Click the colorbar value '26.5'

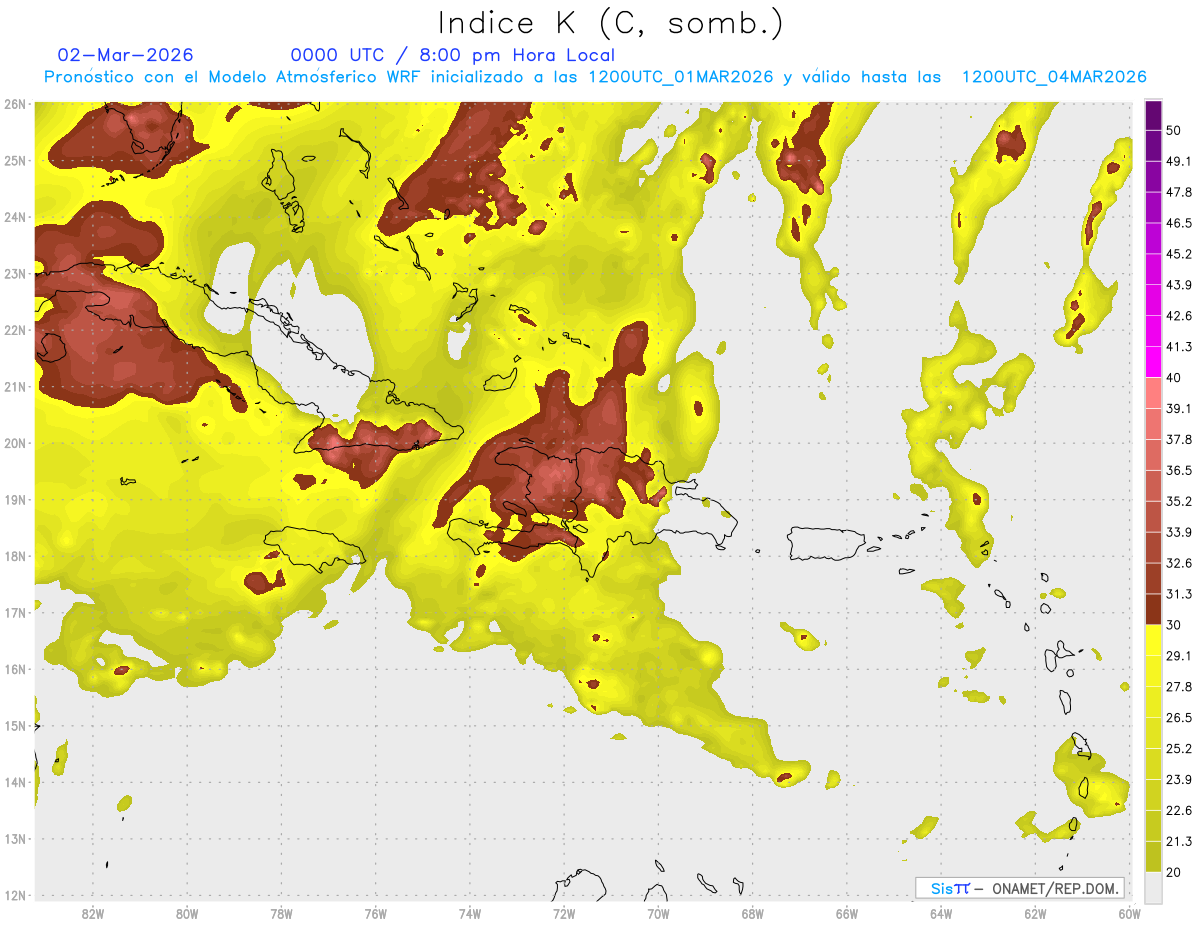point(1179,718)
